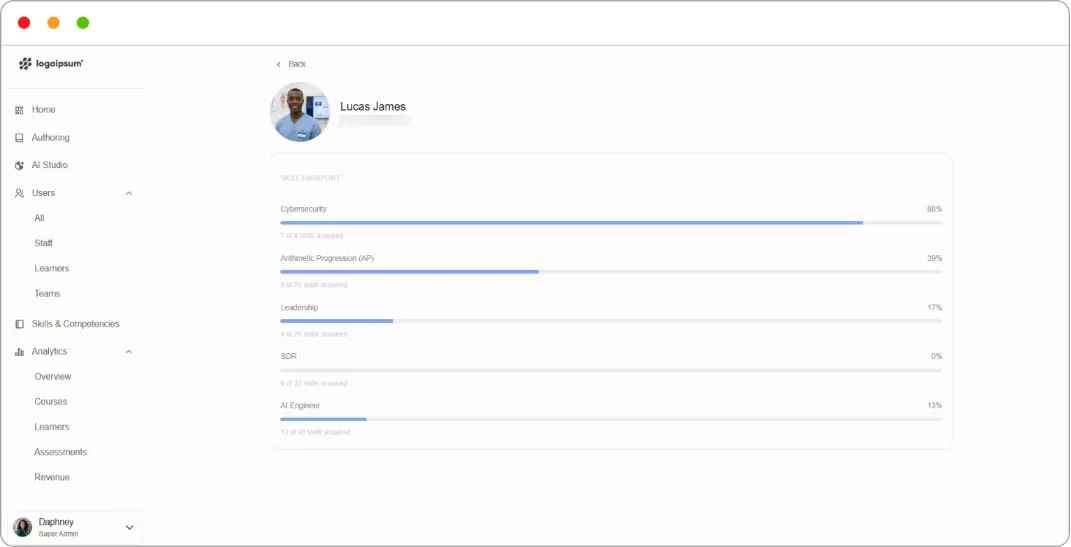Open the Home menu item
Image resolution: width=1071 pixels, height=547 pixels.
(44, 109)
